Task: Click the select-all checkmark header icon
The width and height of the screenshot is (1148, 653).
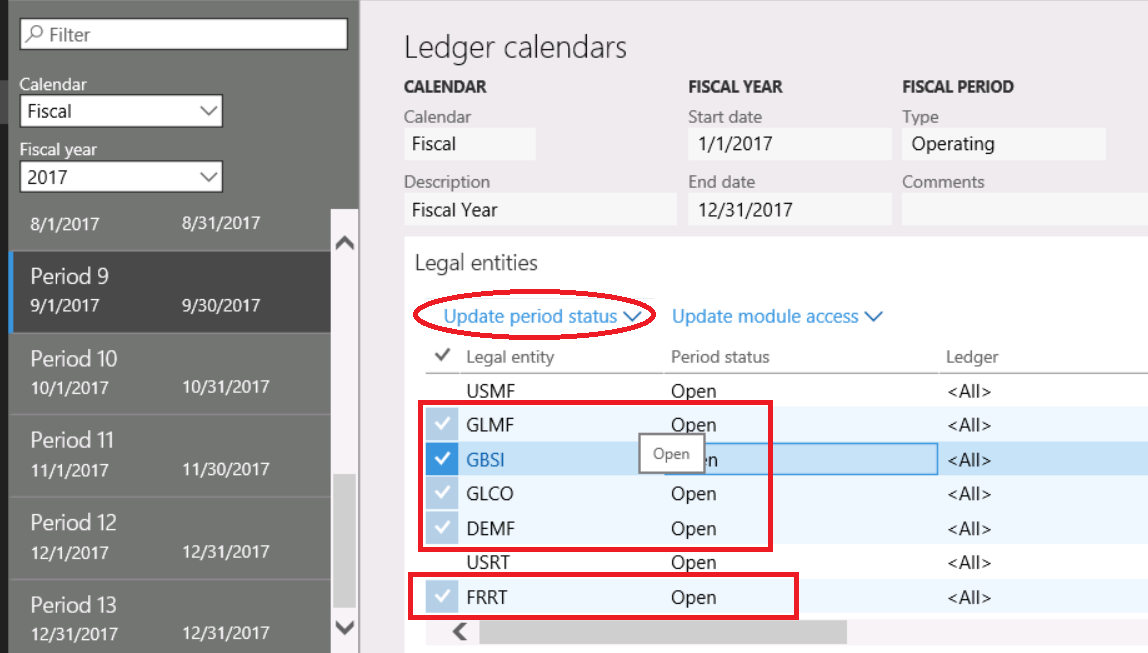Action: coord(441,356)
